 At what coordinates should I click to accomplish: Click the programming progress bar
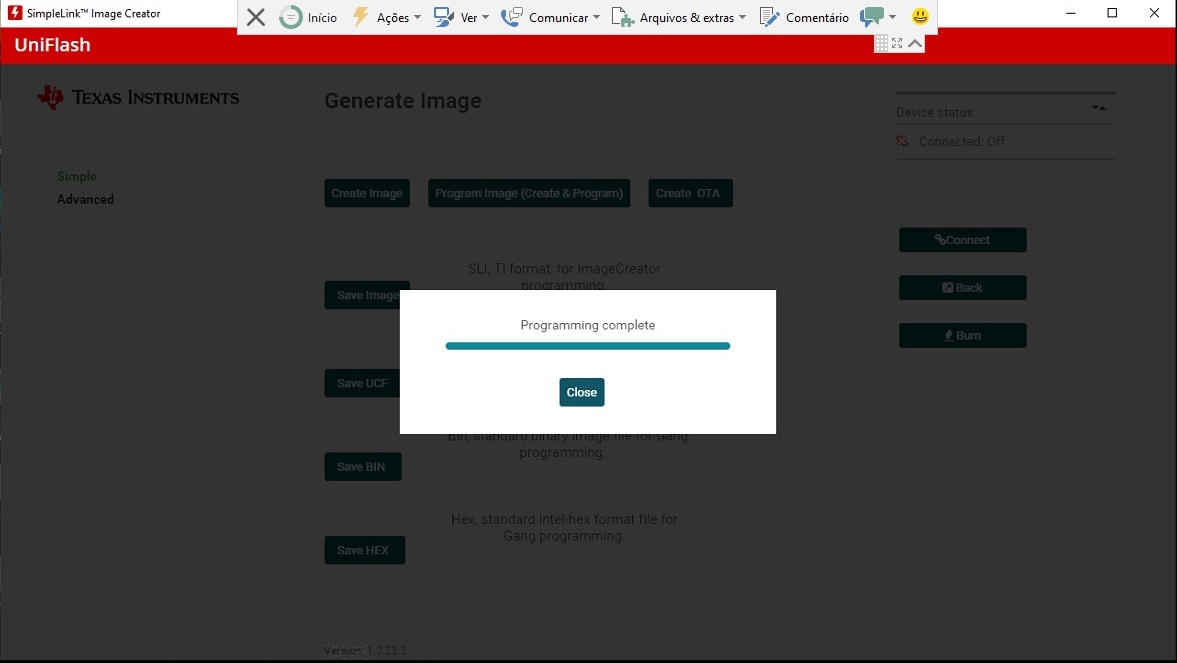tap(588, 346)
